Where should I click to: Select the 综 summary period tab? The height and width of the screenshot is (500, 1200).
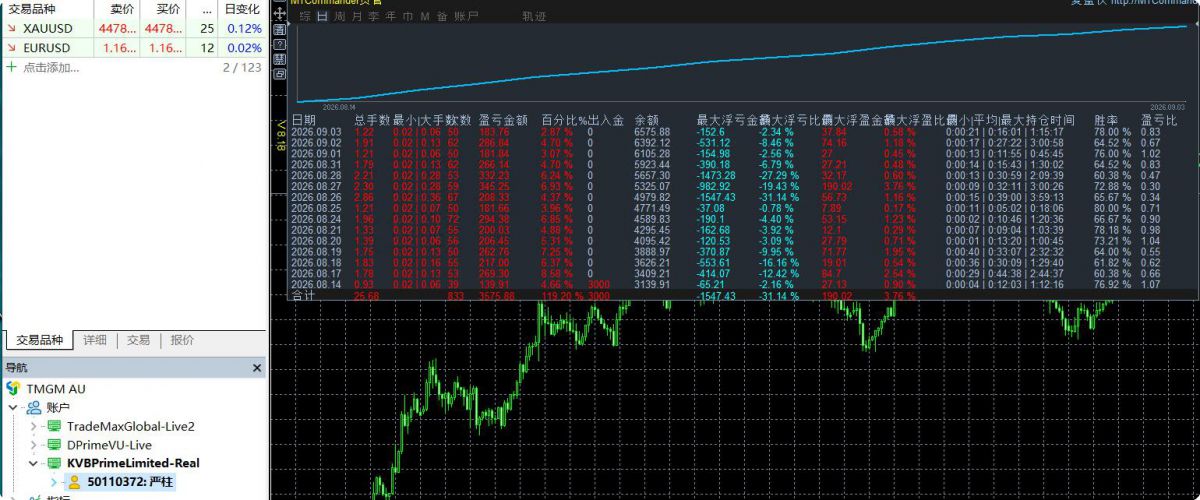307,17
